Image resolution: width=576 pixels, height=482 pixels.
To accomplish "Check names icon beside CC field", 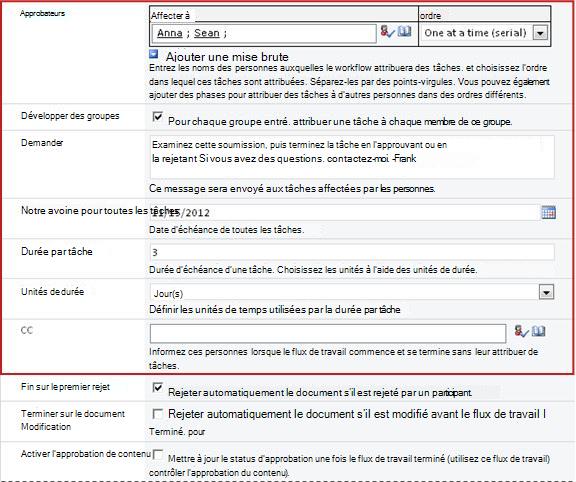I will coord(521,331).
